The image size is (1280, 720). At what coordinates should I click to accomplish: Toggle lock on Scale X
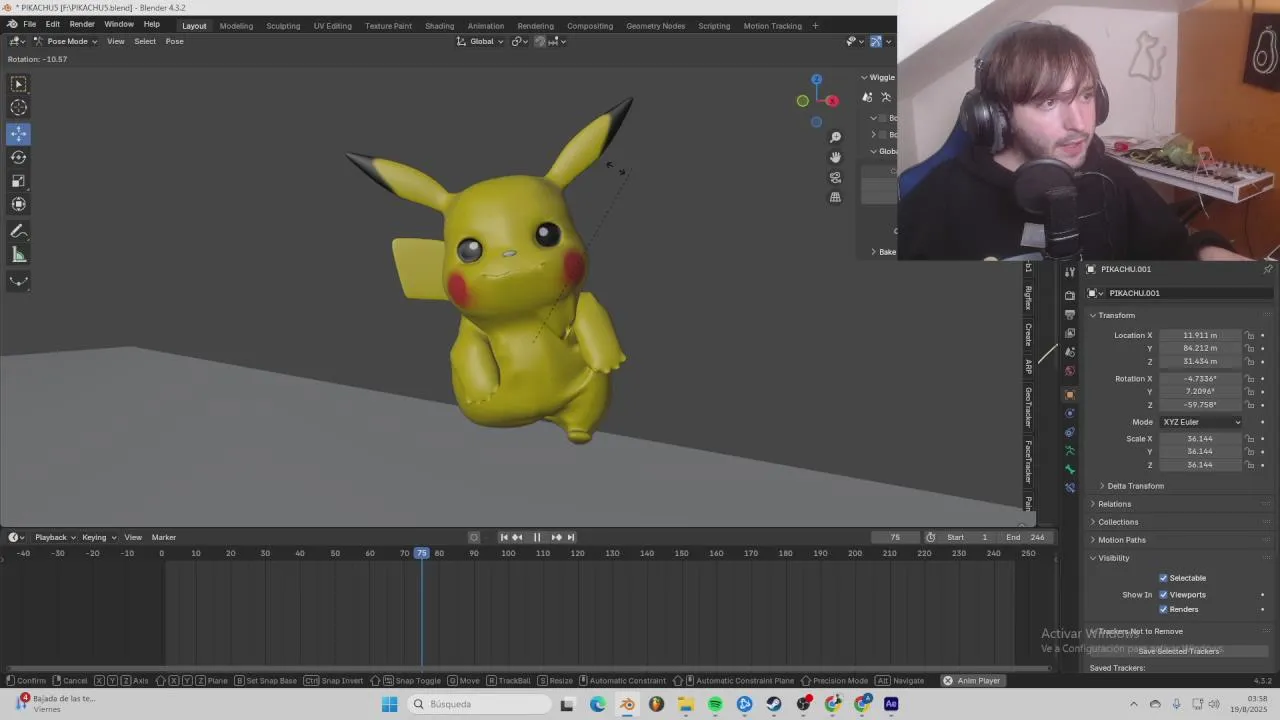point(1250,439)
